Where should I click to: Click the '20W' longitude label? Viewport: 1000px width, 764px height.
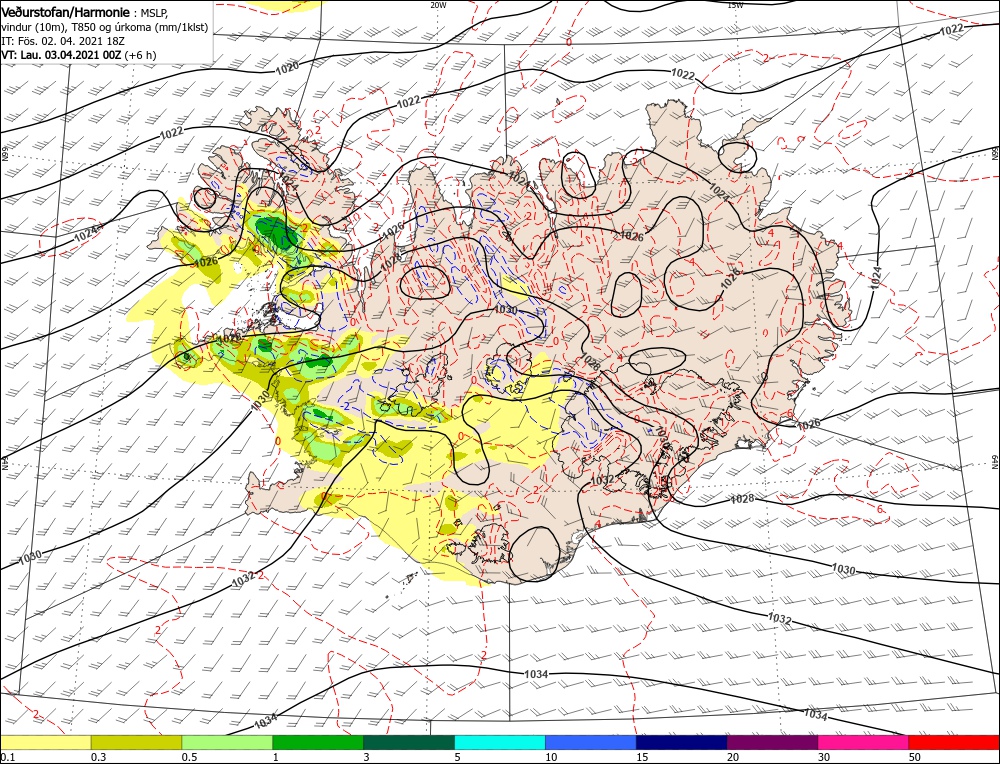click(x=438, y=4)
